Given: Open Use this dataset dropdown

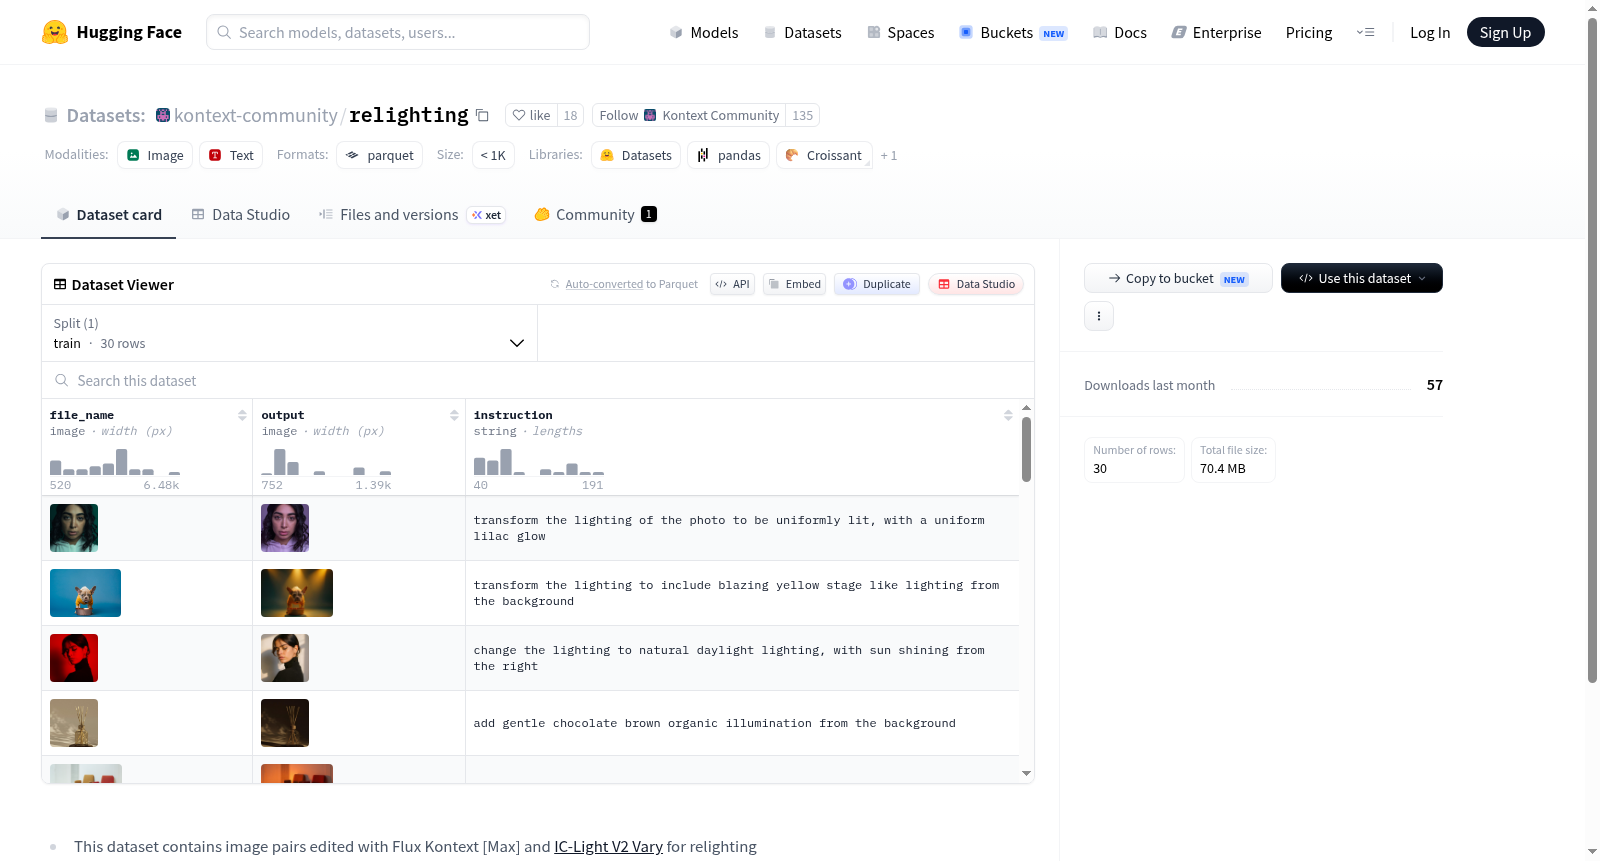Looking at the screenshot, I should coord(1362,278).
